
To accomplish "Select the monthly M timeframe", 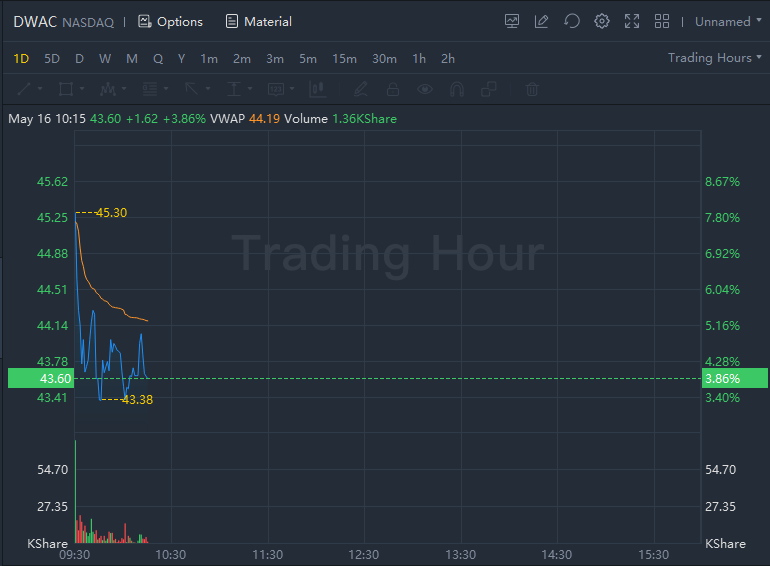I will (x=132, y=59).
